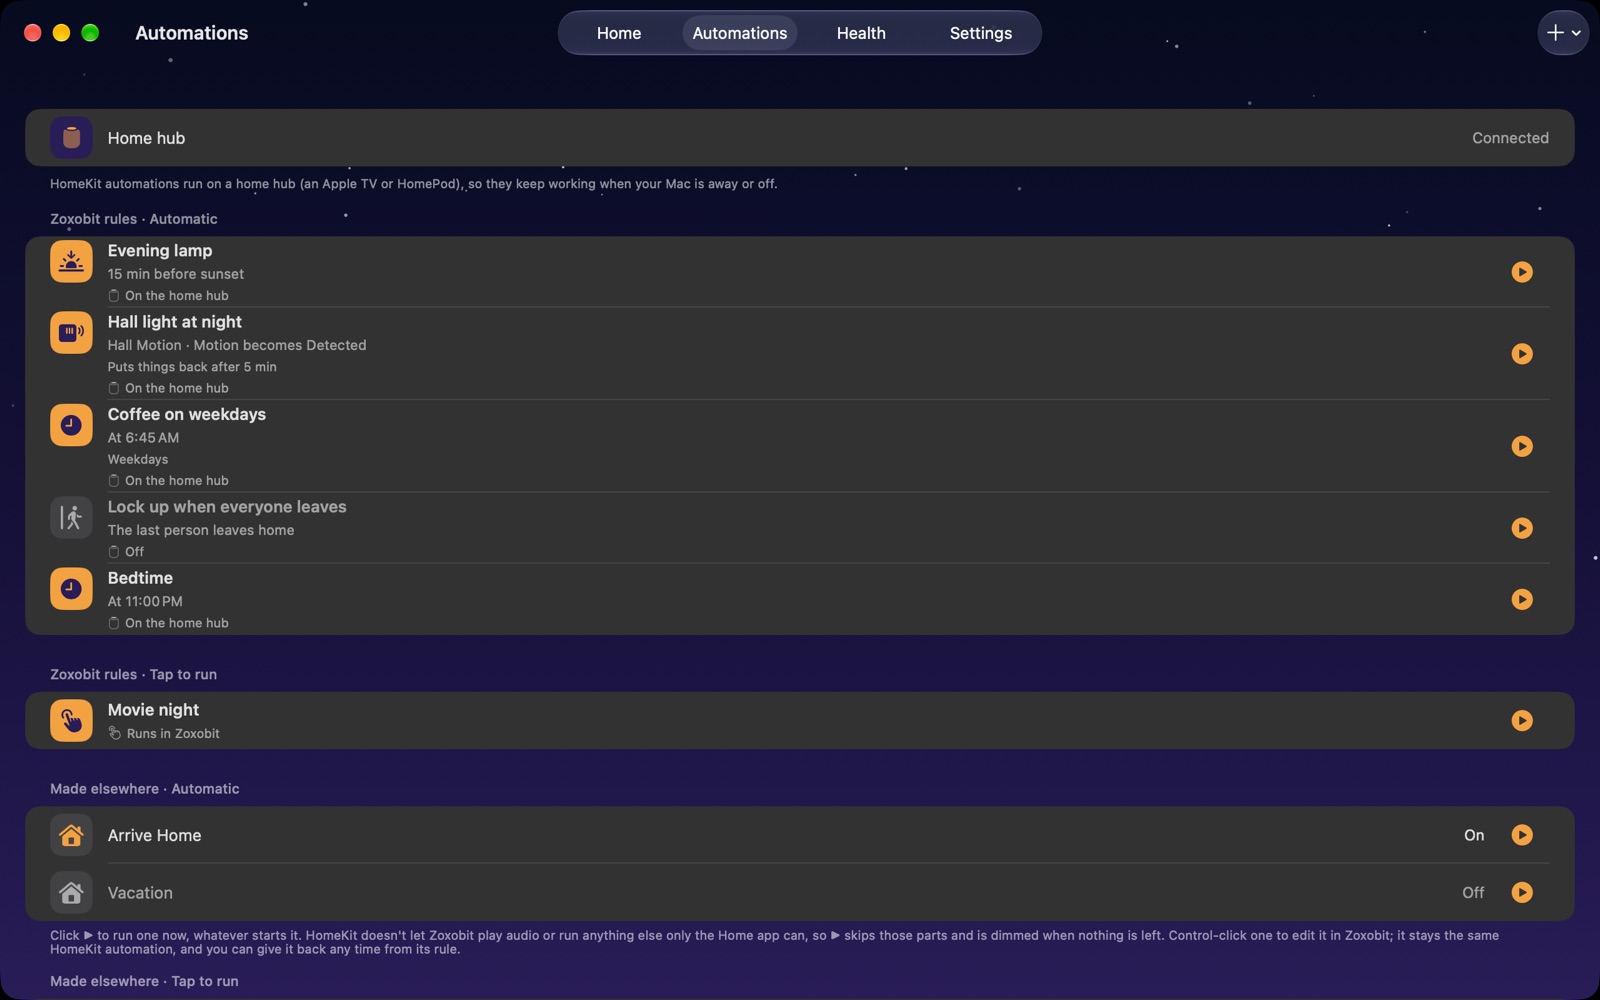Click the Connected status of Home hub
The height and width of the screenshot is (1000, 1600).
coord(1510,138)
